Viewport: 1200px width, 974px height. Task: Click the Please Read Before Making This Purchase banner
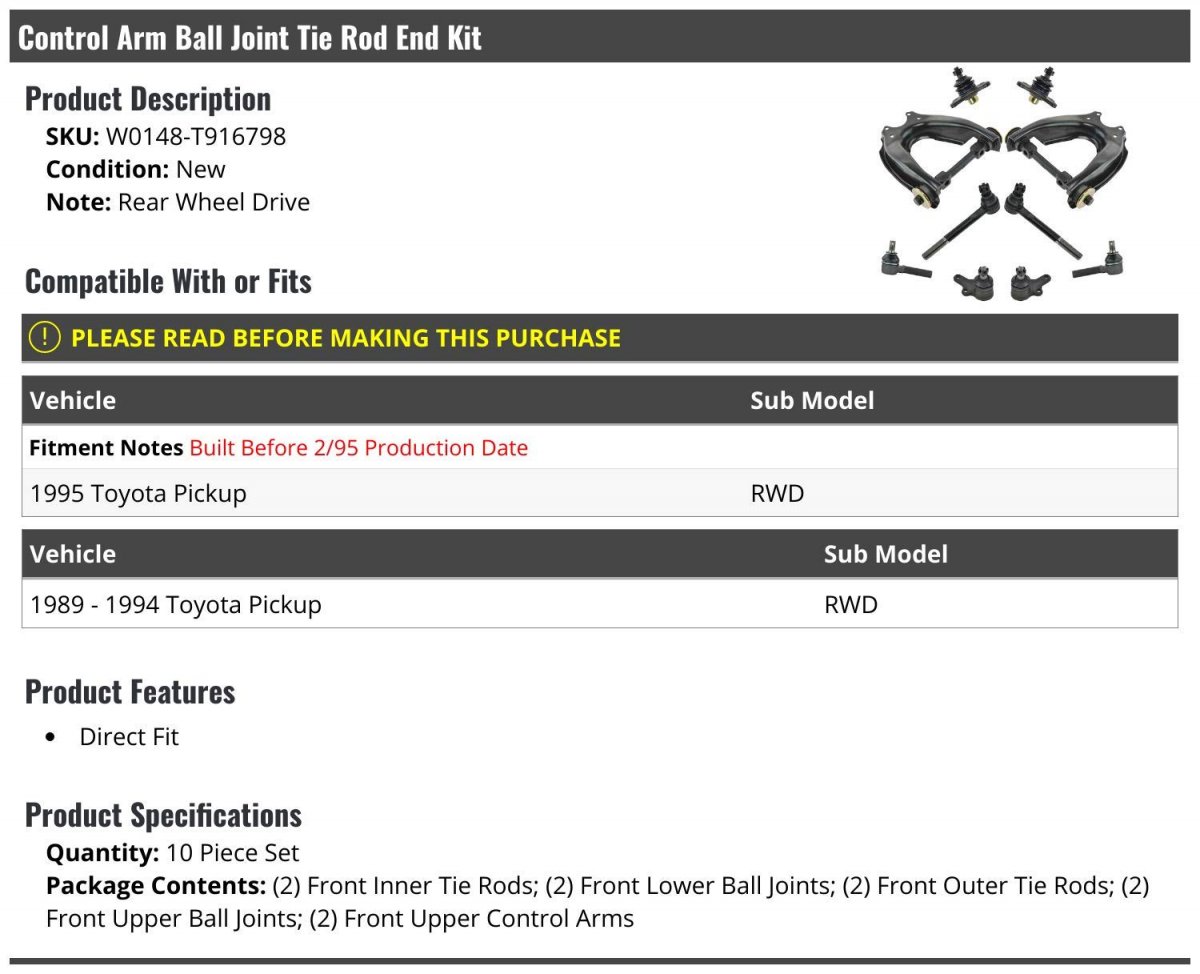click(x=600, y=338)
